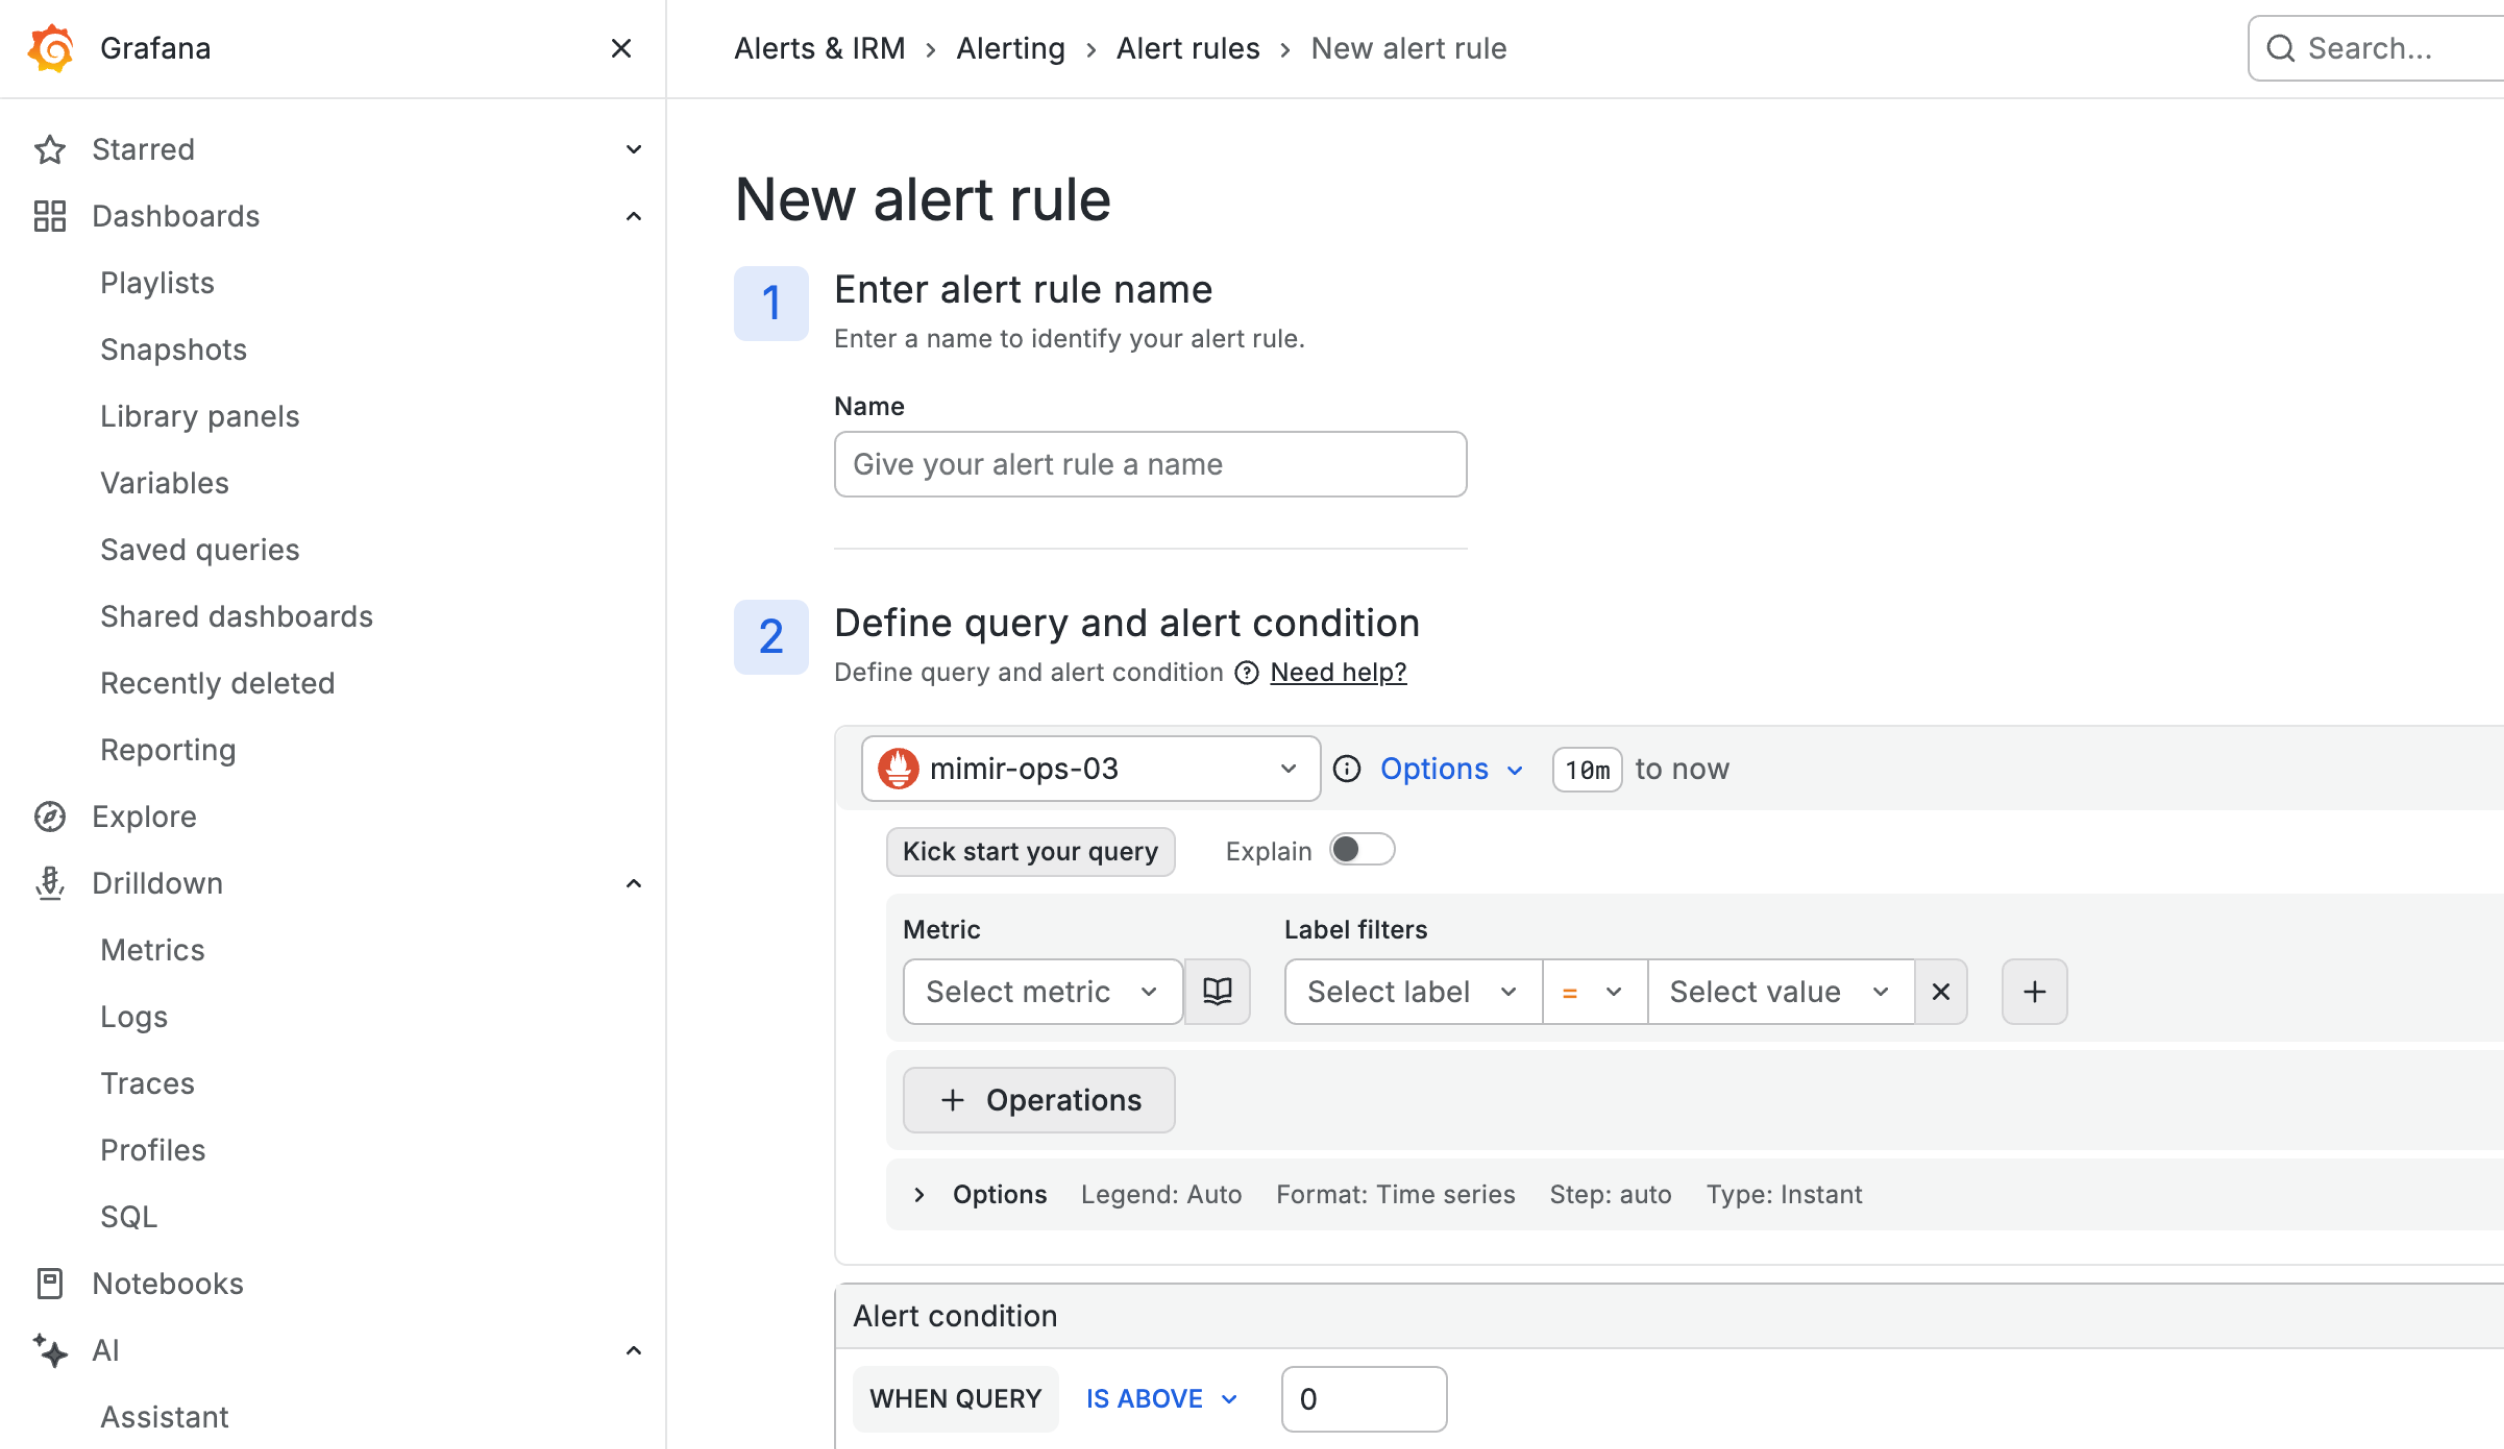Open the IS ABOVE condition dropdown
The height and width of the screenshot is (1449, 2504).
click(x=1162, y=1398)
